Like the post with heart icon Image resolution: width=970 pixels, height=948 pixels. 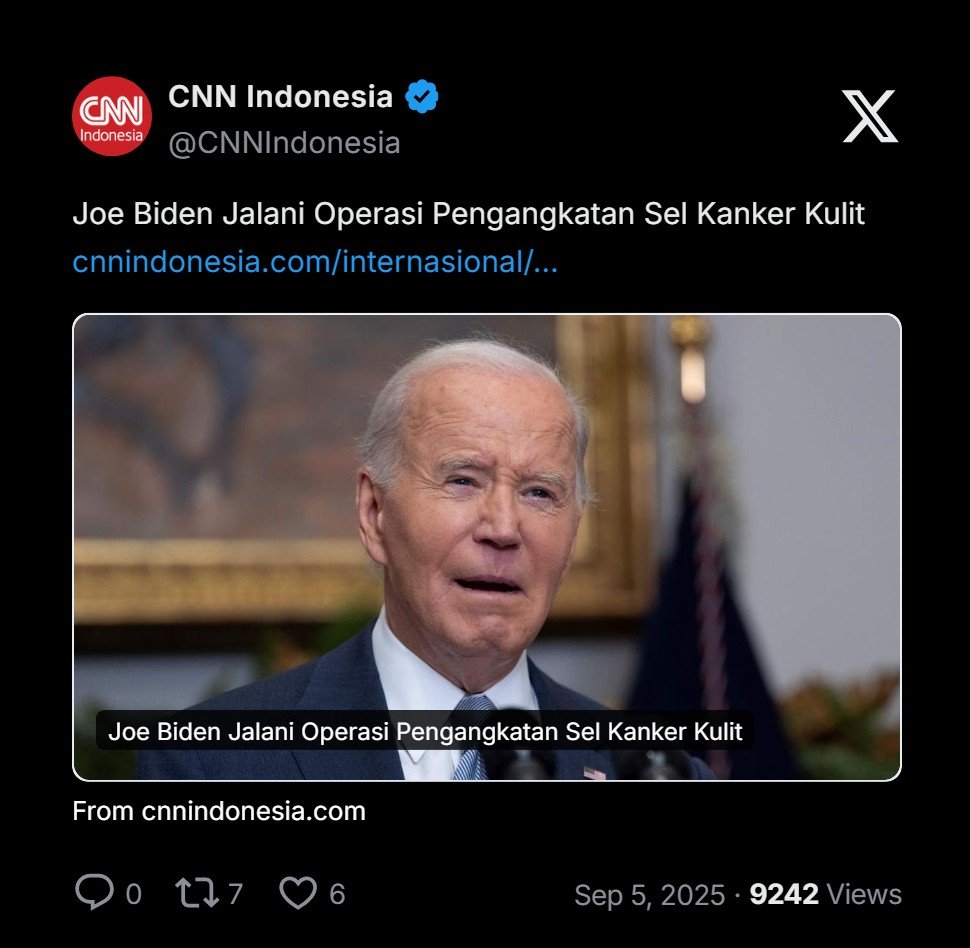pos(298,893)
